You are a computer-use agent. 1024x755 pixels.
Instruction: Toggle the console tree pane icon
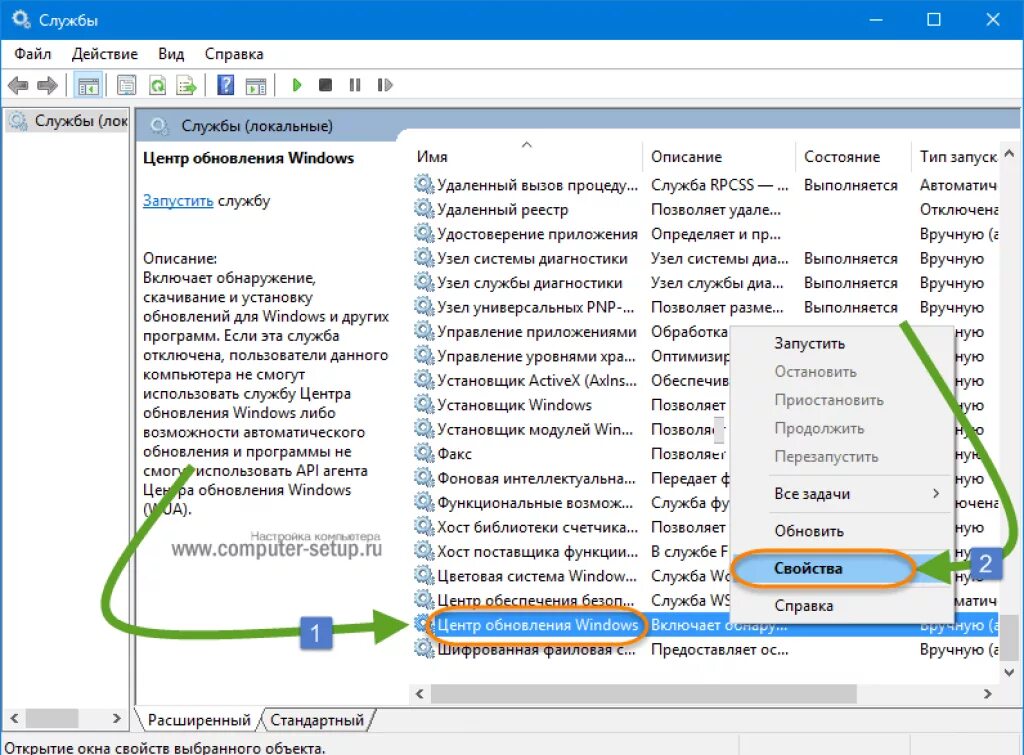[x=88, y=86]
